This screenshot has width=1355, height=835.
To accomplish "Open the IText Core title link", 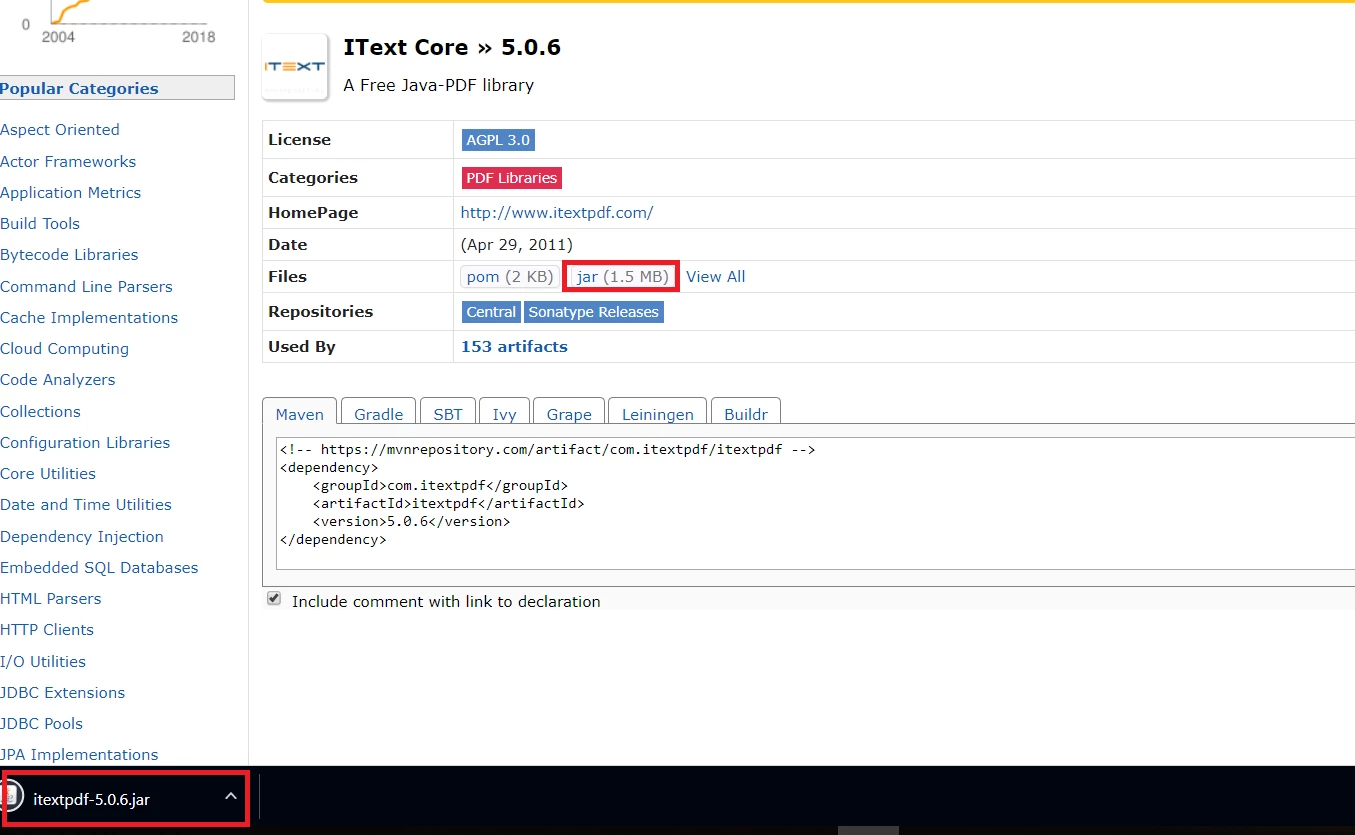I will pos(406,47).
